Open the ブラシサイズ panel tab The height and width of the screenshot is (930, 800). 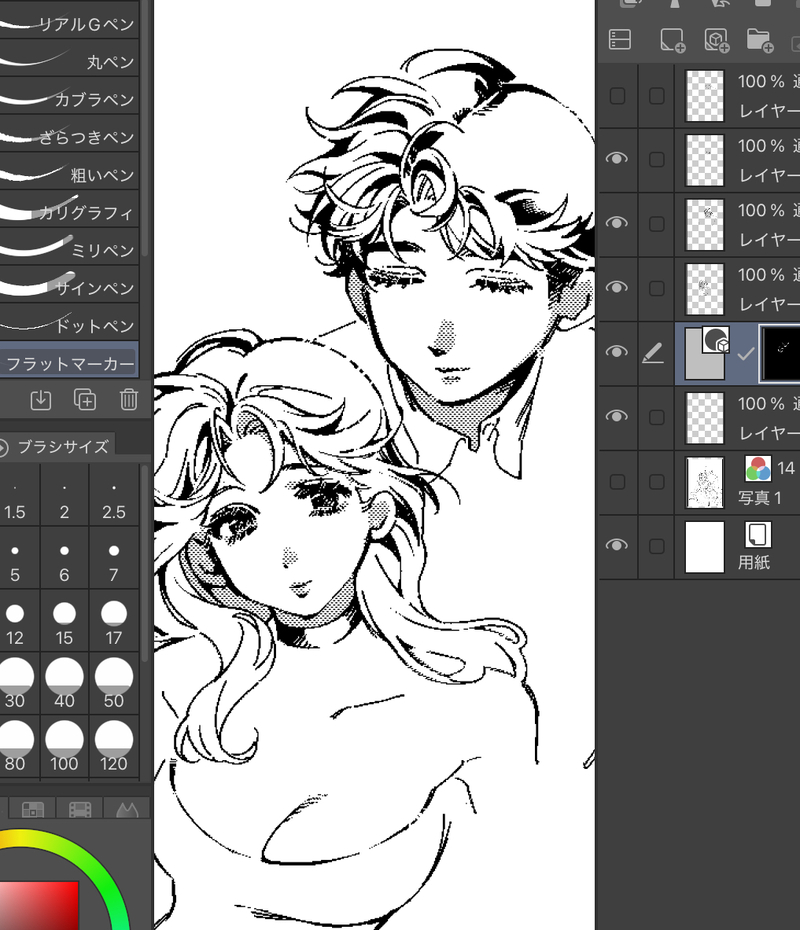point(58,446)
